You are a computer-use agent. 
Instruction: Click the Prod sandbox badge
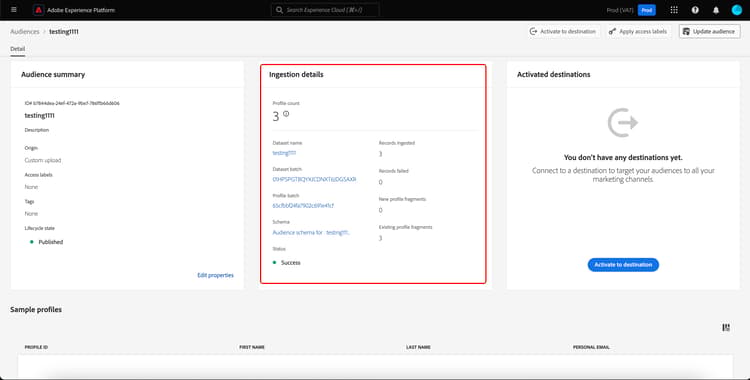click(x=647, y=10)
